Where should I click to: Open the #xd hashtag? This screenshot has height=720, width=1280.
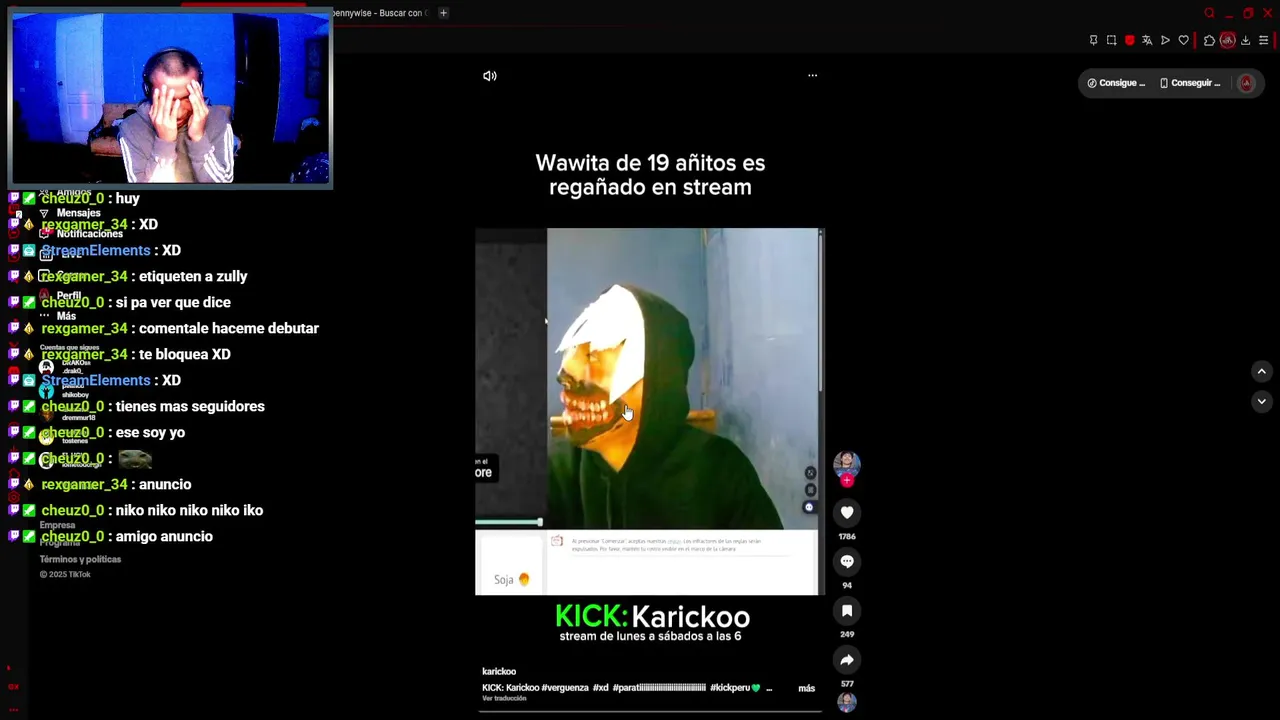click(x=600, y=688)
